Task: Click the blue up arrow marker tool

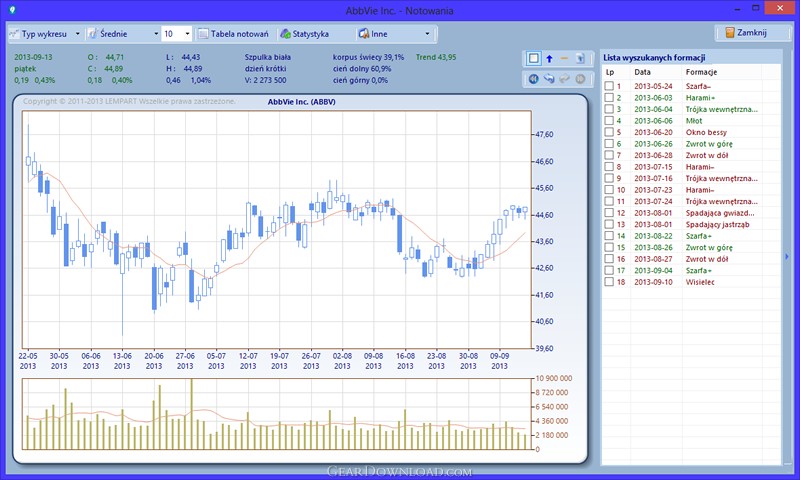Action: point(549,59)
